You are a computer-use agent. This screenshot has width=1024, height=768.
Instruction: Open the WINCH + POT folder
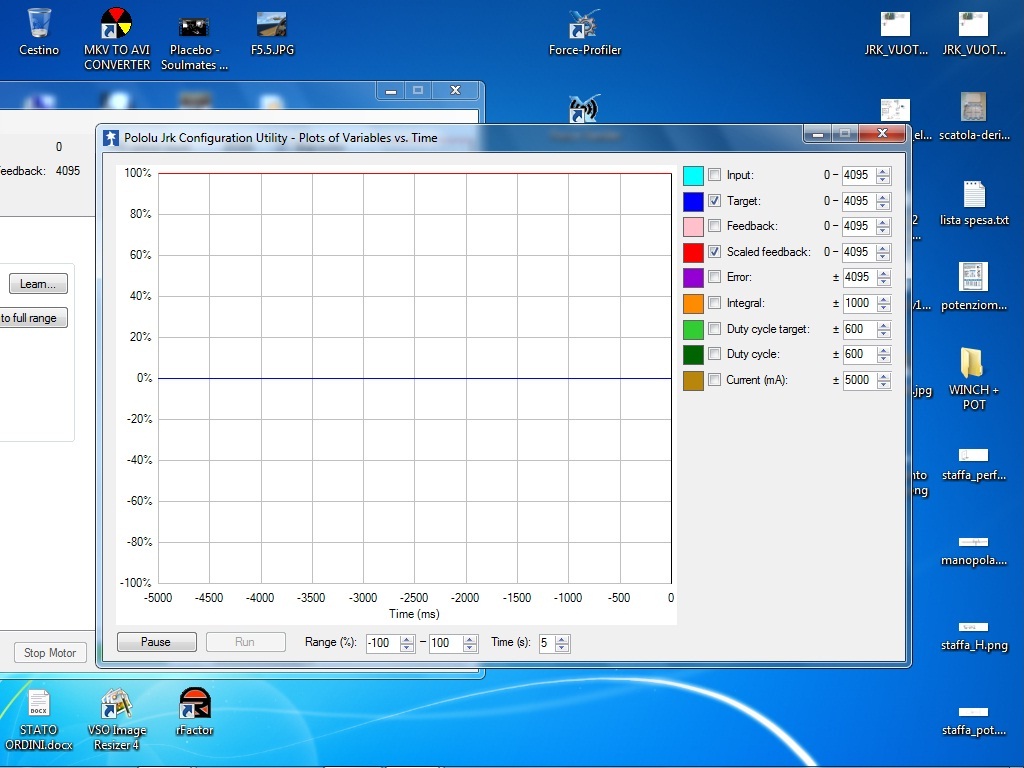974,379
